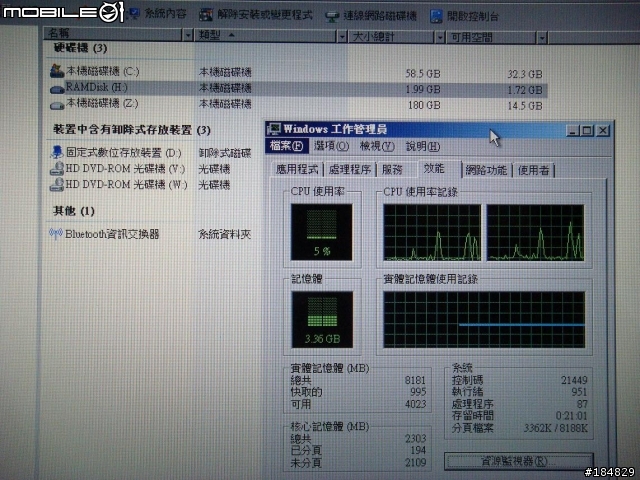Open the 說明(H) menu in Task Manager
This screenshot has height=480, width=640.
(x=423, y=146)
